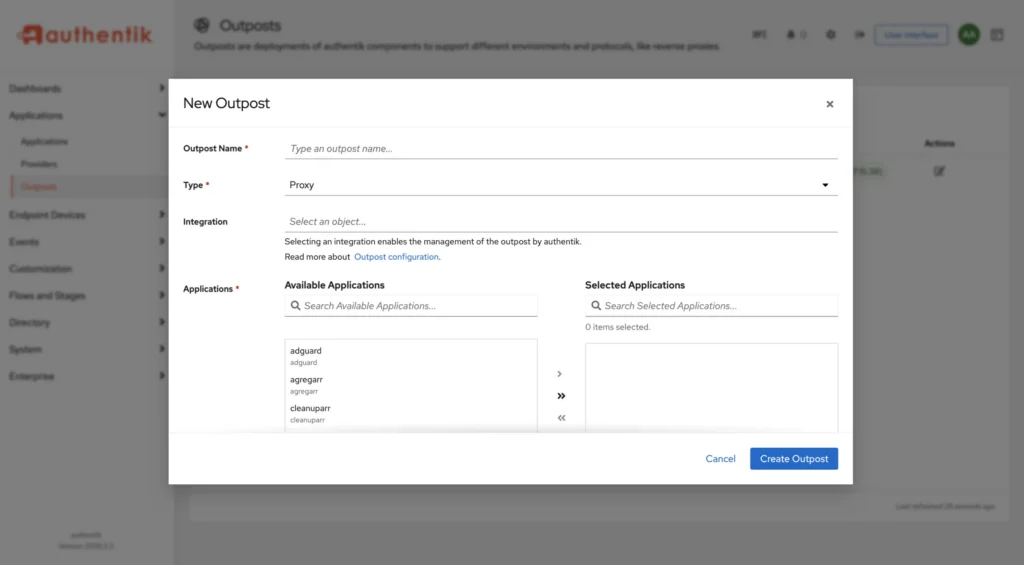
Task: Collapse the Applications sidebar section
Action: (86, 116)
